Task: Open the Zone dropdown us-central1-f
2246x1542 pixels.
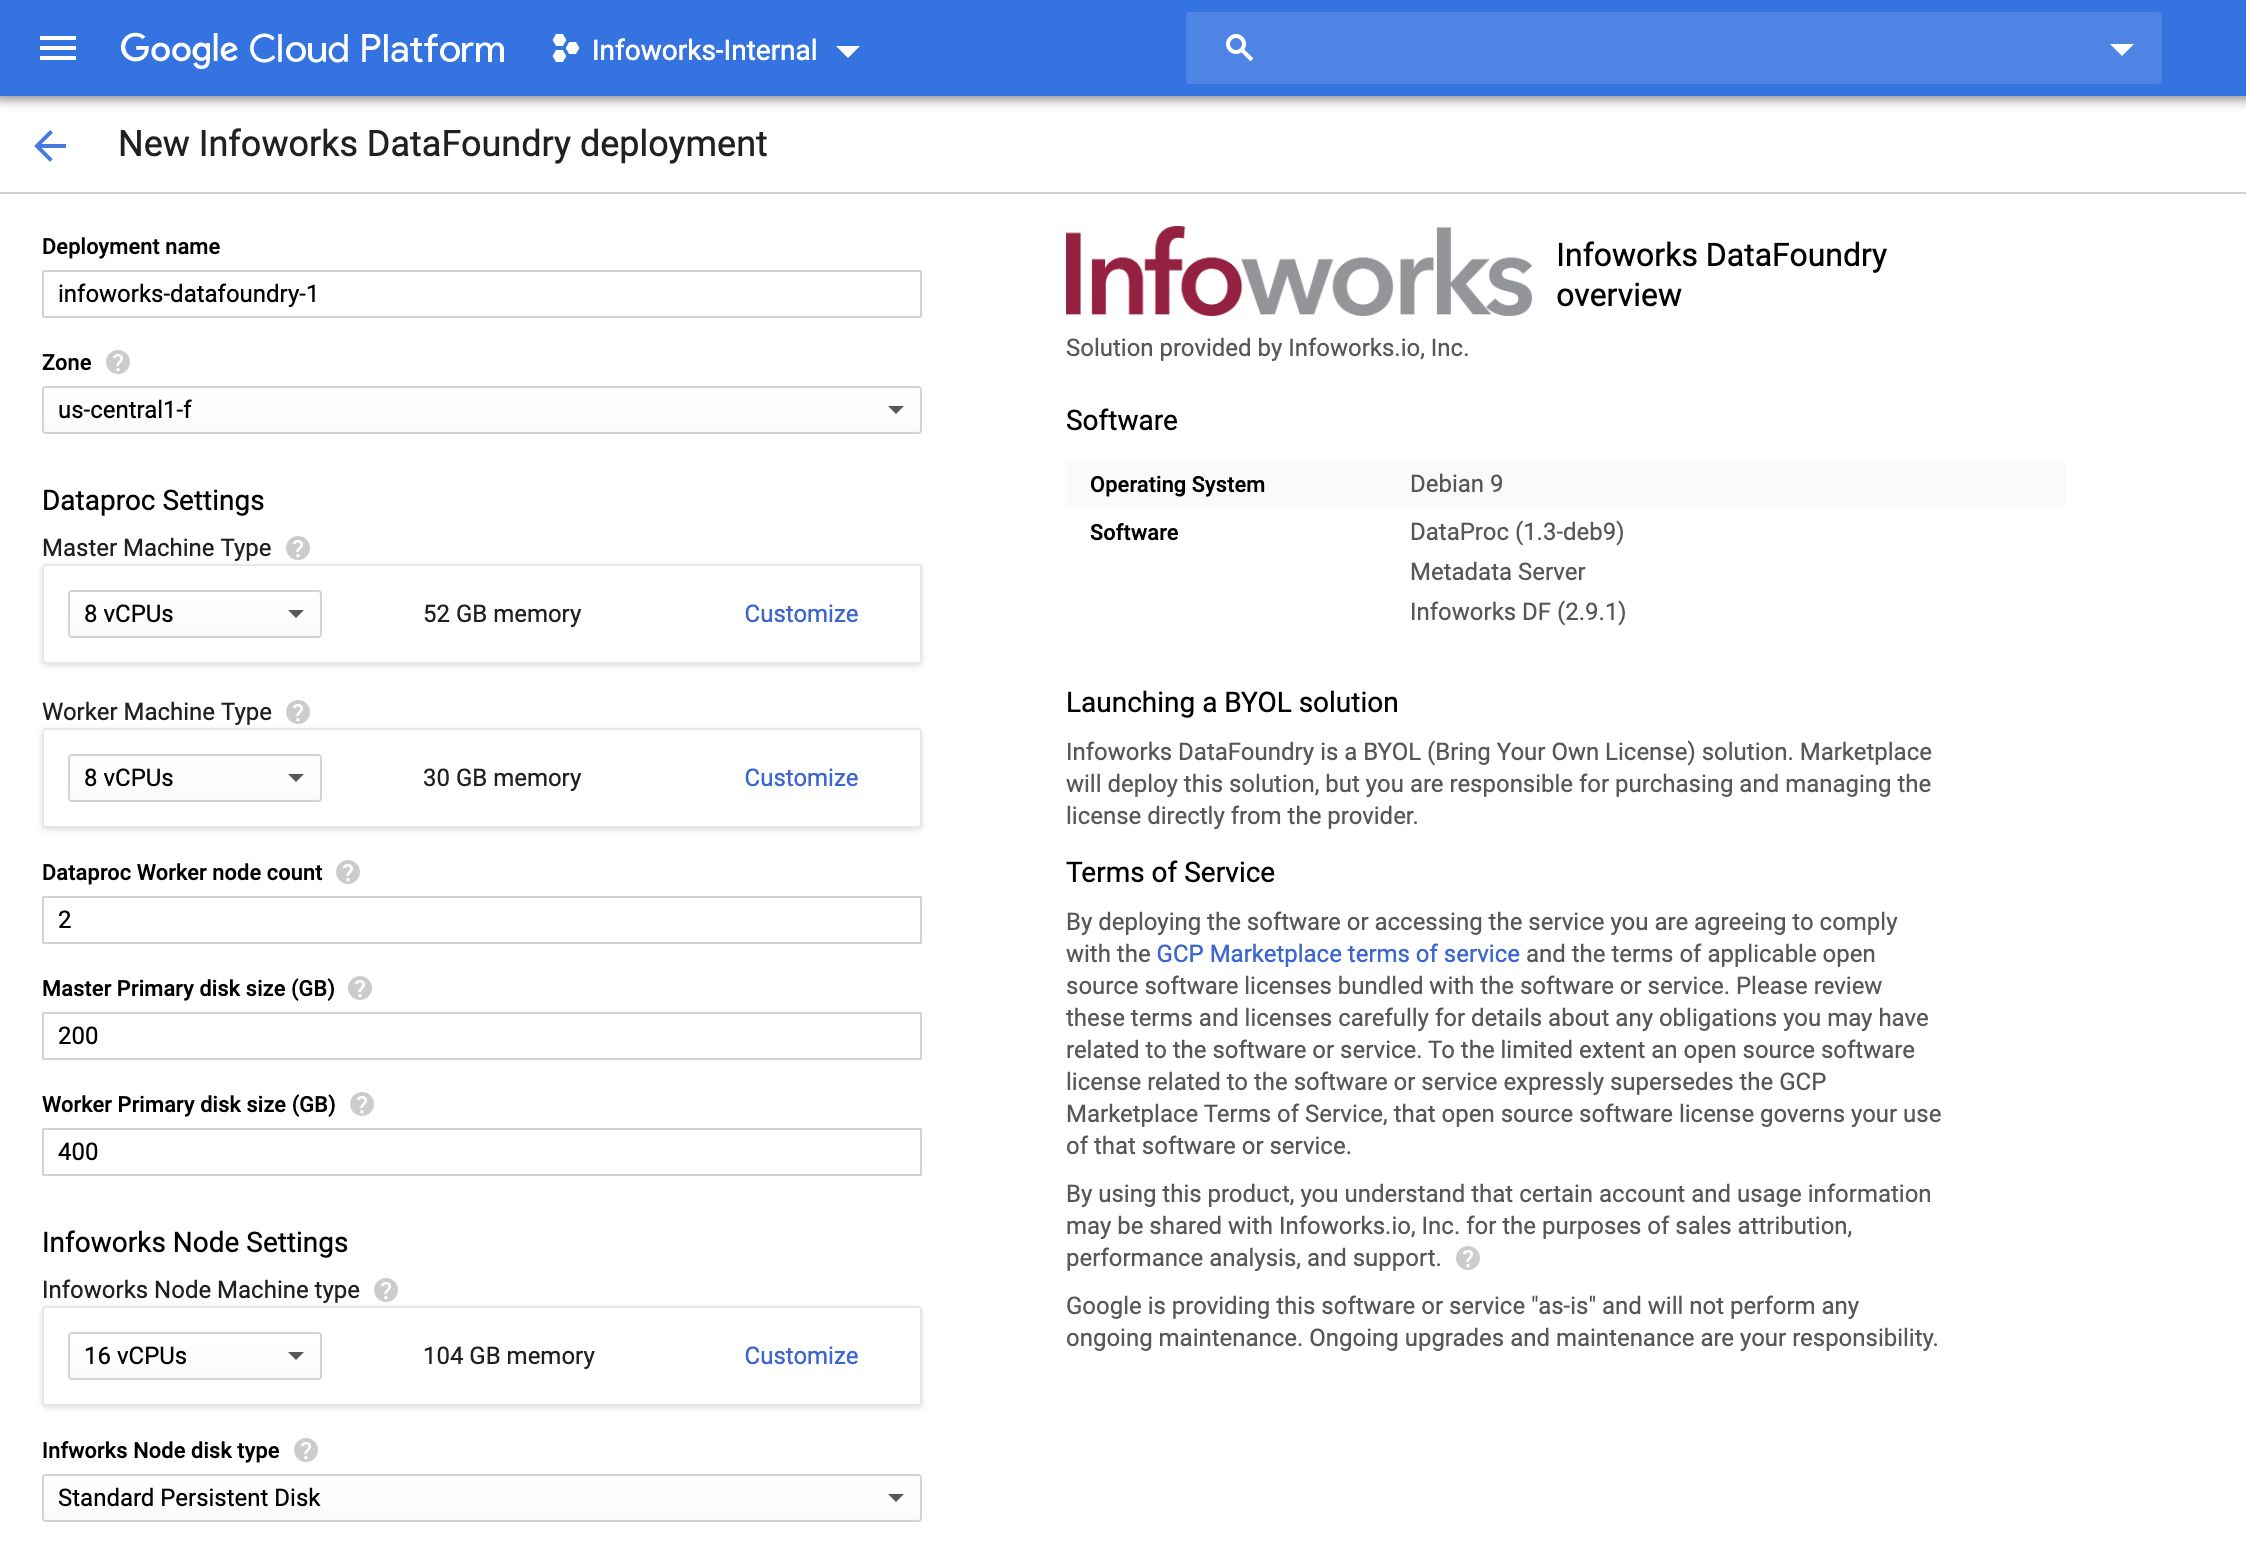Action: coord(481,410)
